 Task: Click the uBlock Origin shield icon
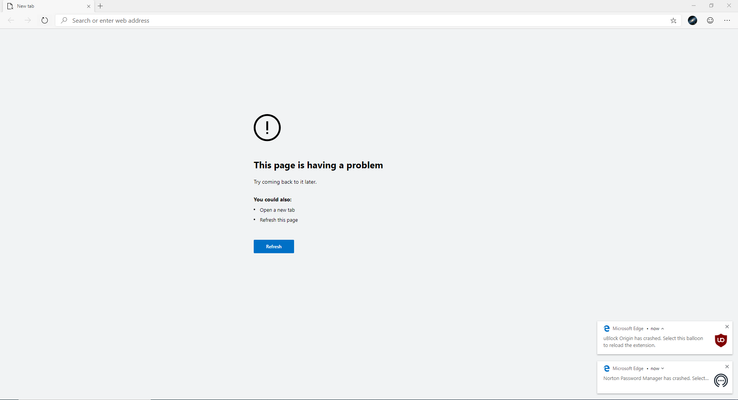[721, 340]
